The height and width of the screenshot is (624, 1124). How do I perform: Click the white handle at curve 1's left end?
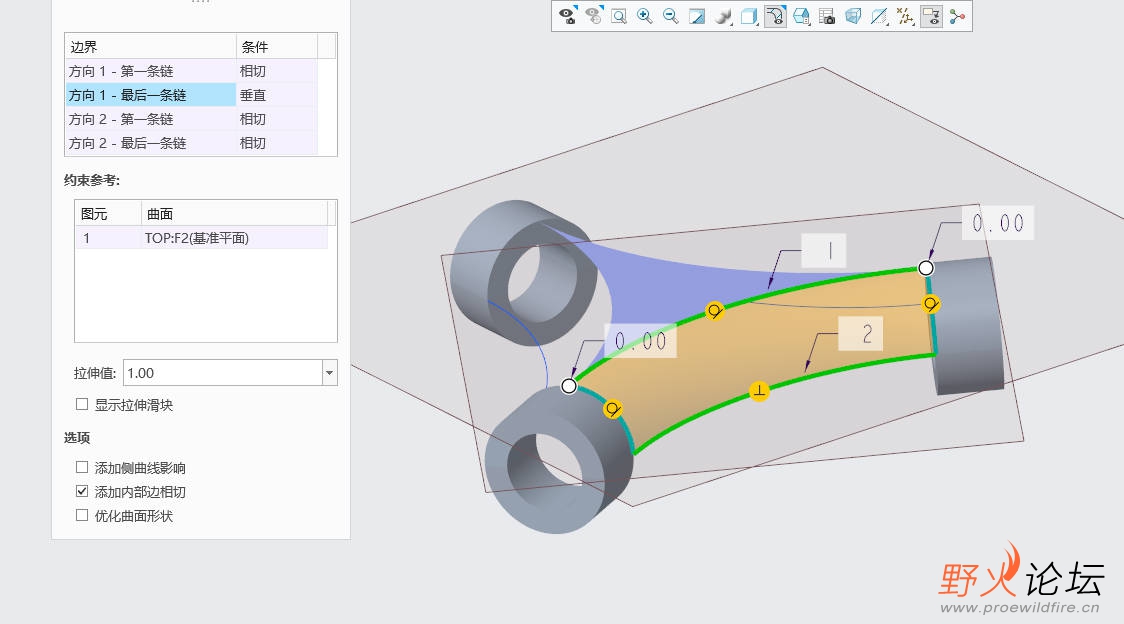point(568,386)
